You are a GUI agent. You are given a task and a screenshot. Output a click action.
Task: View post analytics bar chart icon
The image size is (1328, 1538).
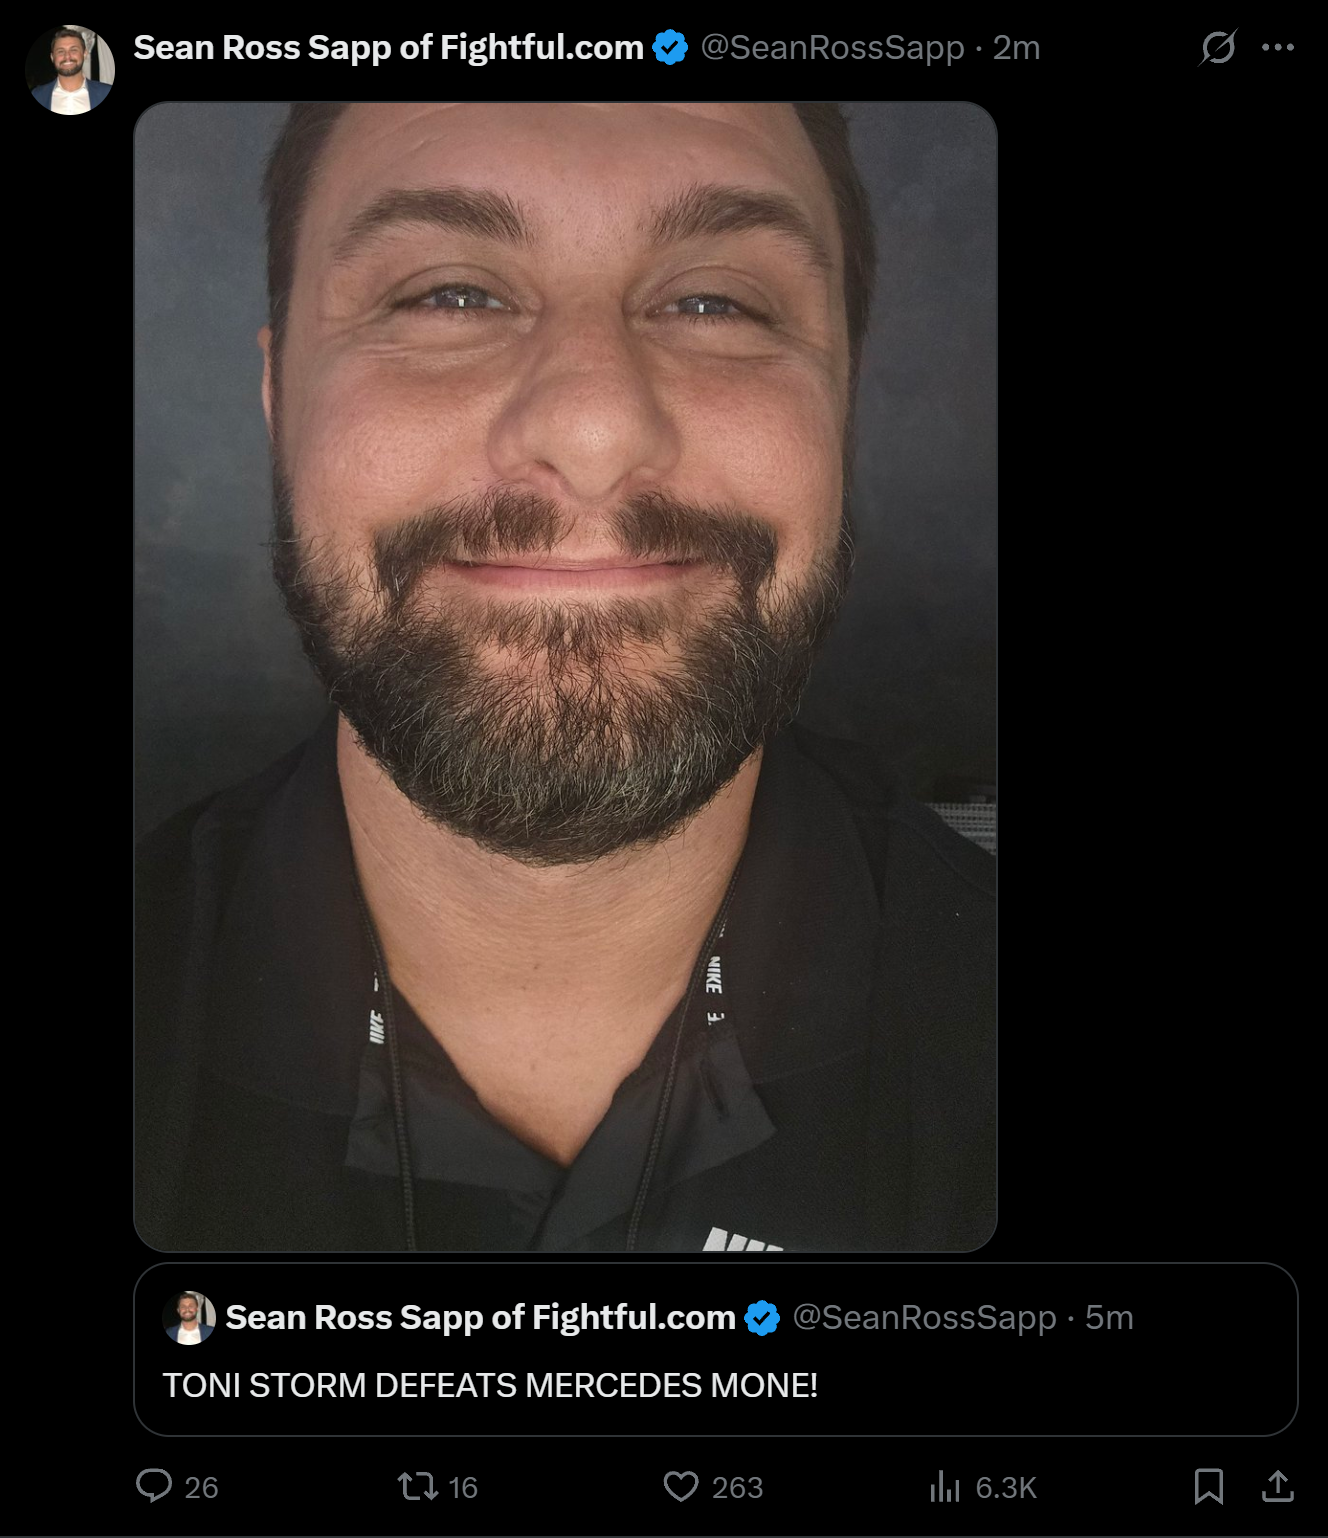pos(945,1486)
